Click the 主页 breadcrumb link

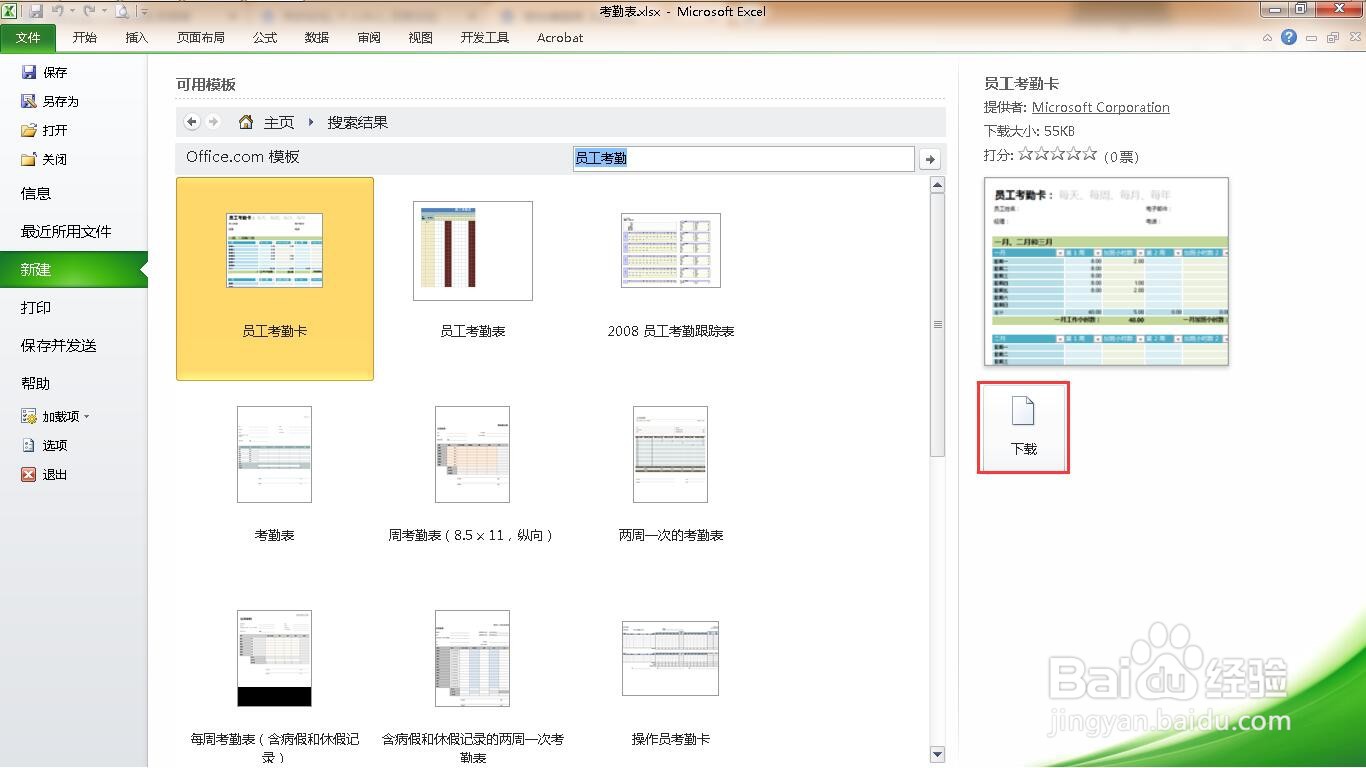click(x=279, y=122)
